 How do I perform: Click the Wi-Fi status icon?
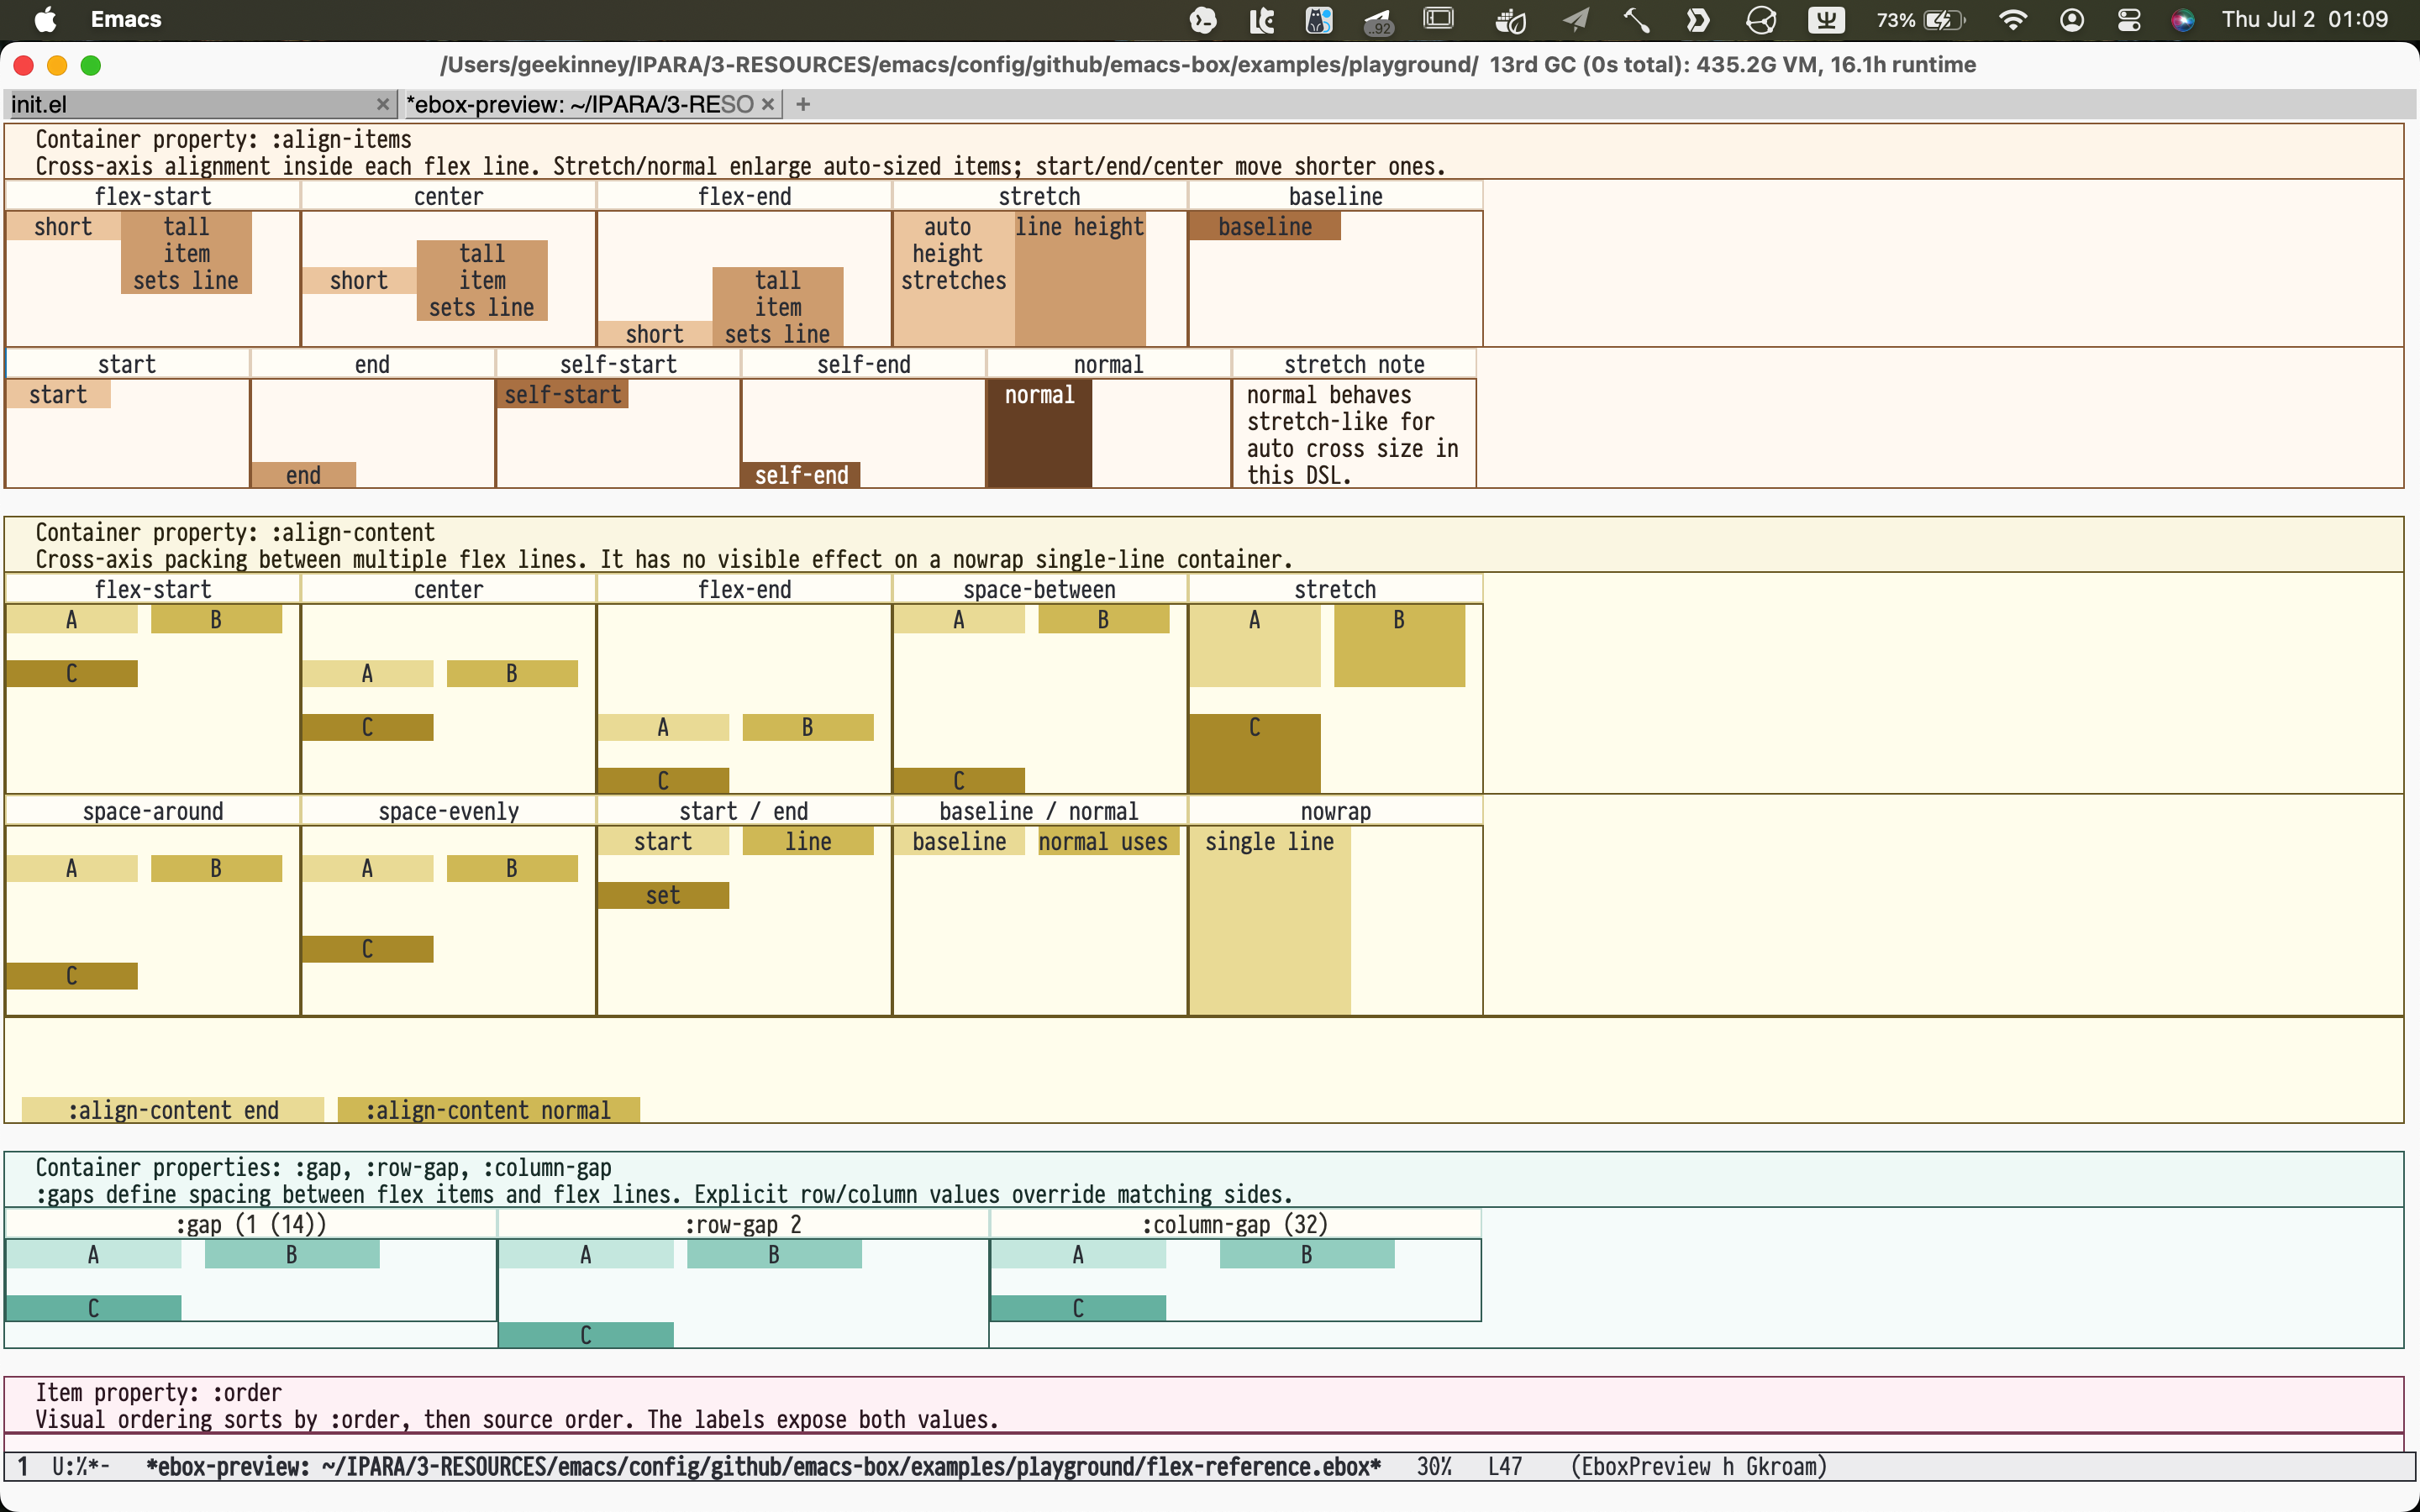pyautogui.click(x=2013, y=20)
